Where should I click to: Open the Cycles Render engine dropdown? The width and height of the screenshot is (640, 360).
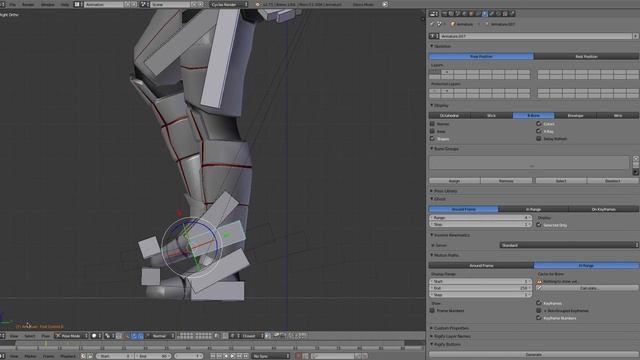(x=229, y=4)
